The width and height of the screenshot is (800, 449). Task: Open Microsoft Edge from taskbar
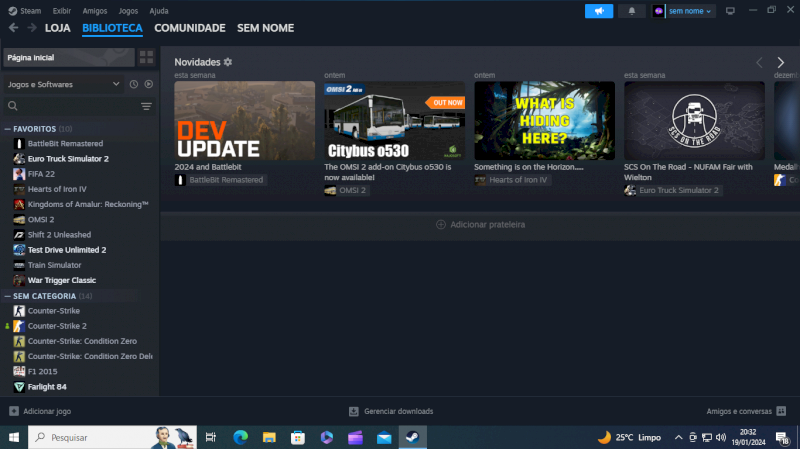tap(240, 437)
